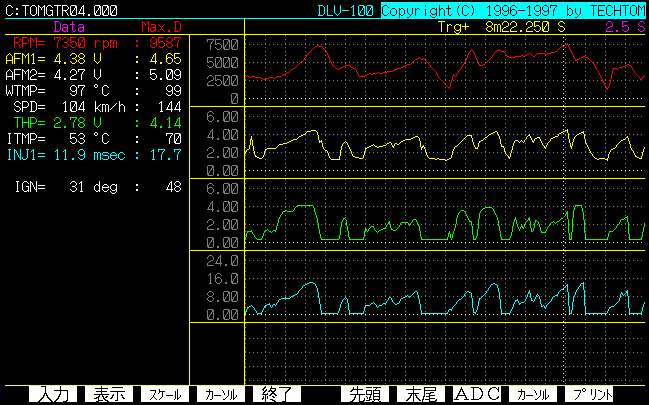Click the 表示 display button
This screenshot has width=649, height=405.
point(109,394)
